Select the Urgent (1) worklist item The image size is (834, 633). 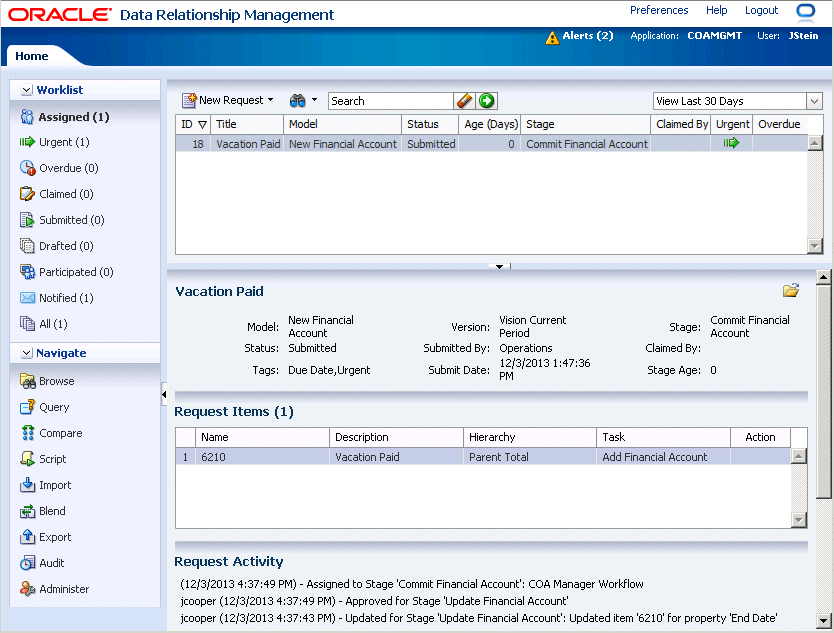click(x=64, y=142)
